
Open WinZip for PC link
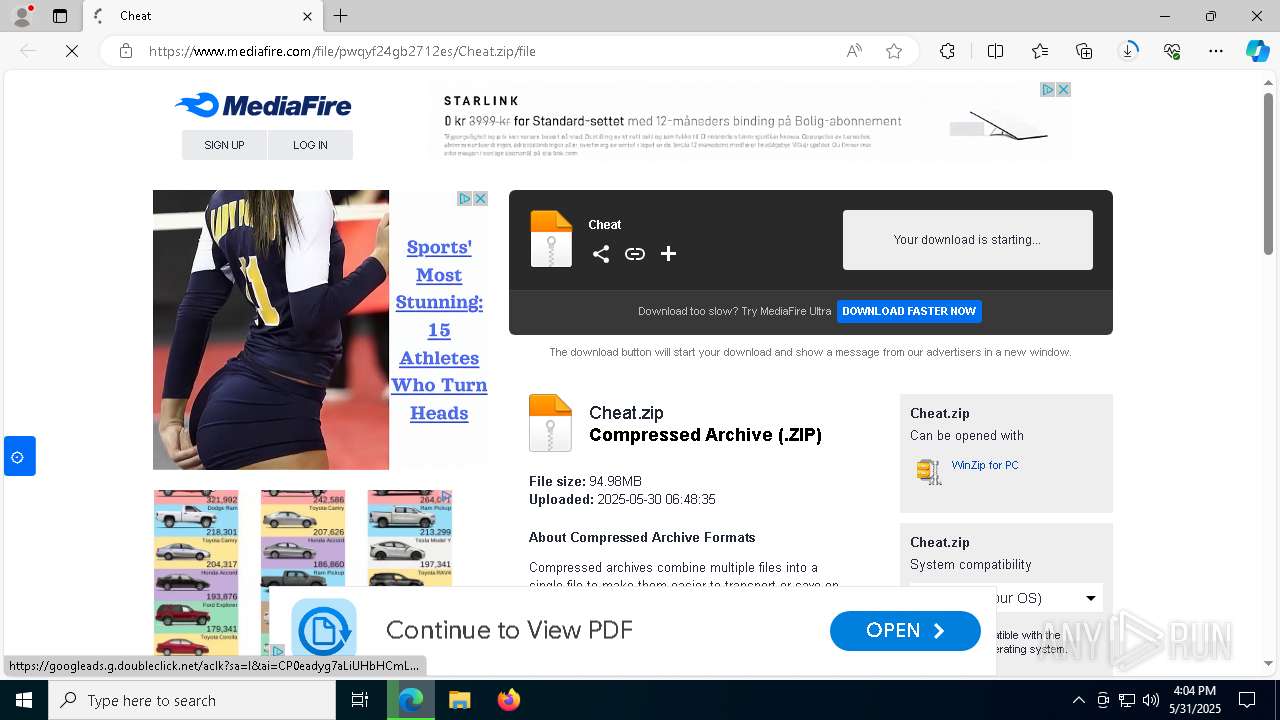click(984, 465)
